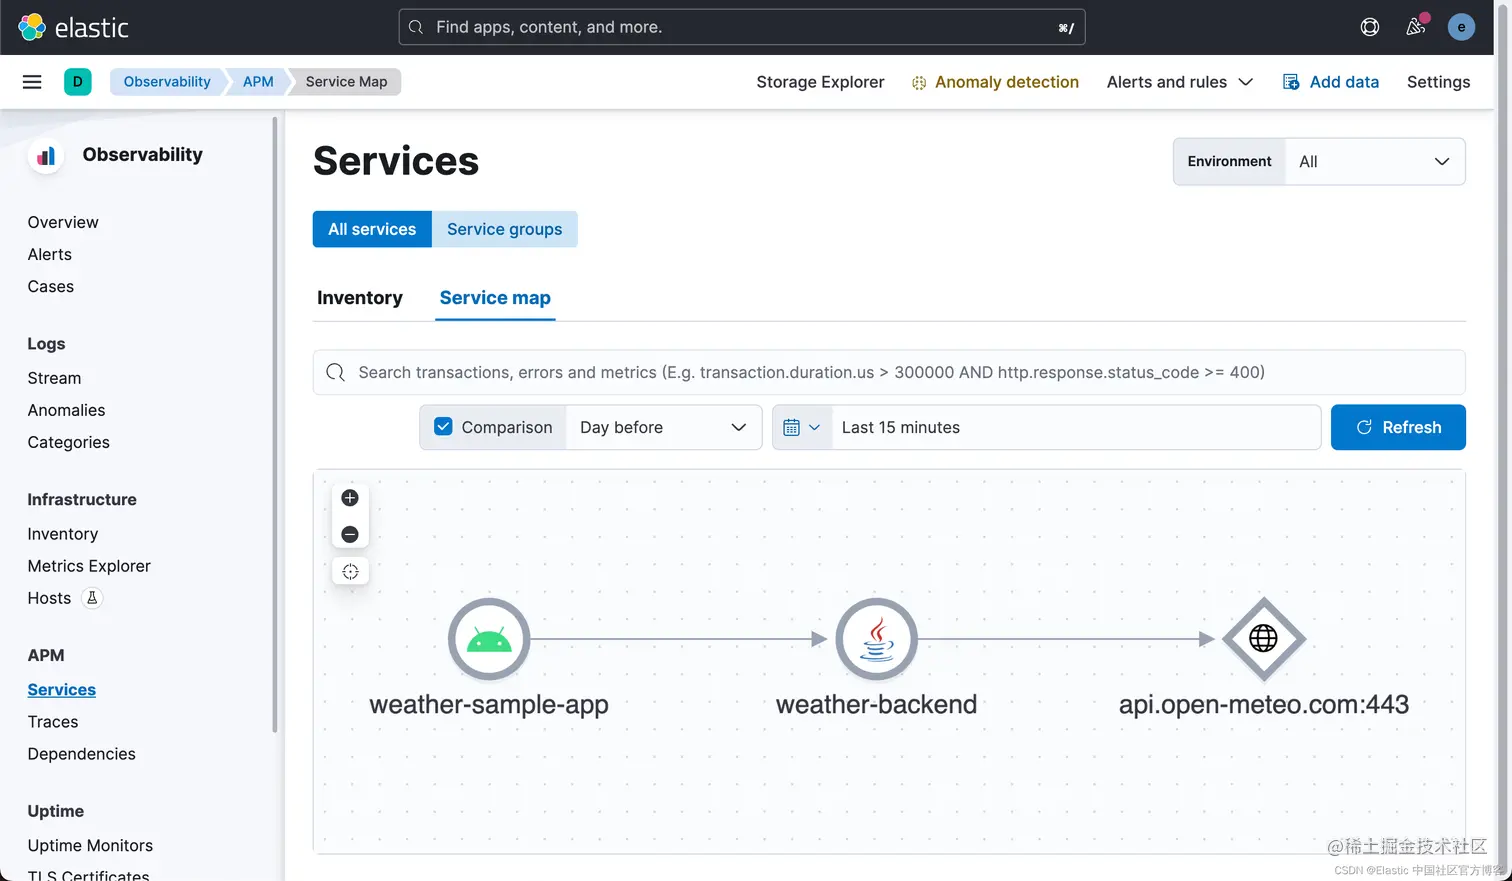
Task: Open the user avatar menu
Action: (x=1461, y=27)
